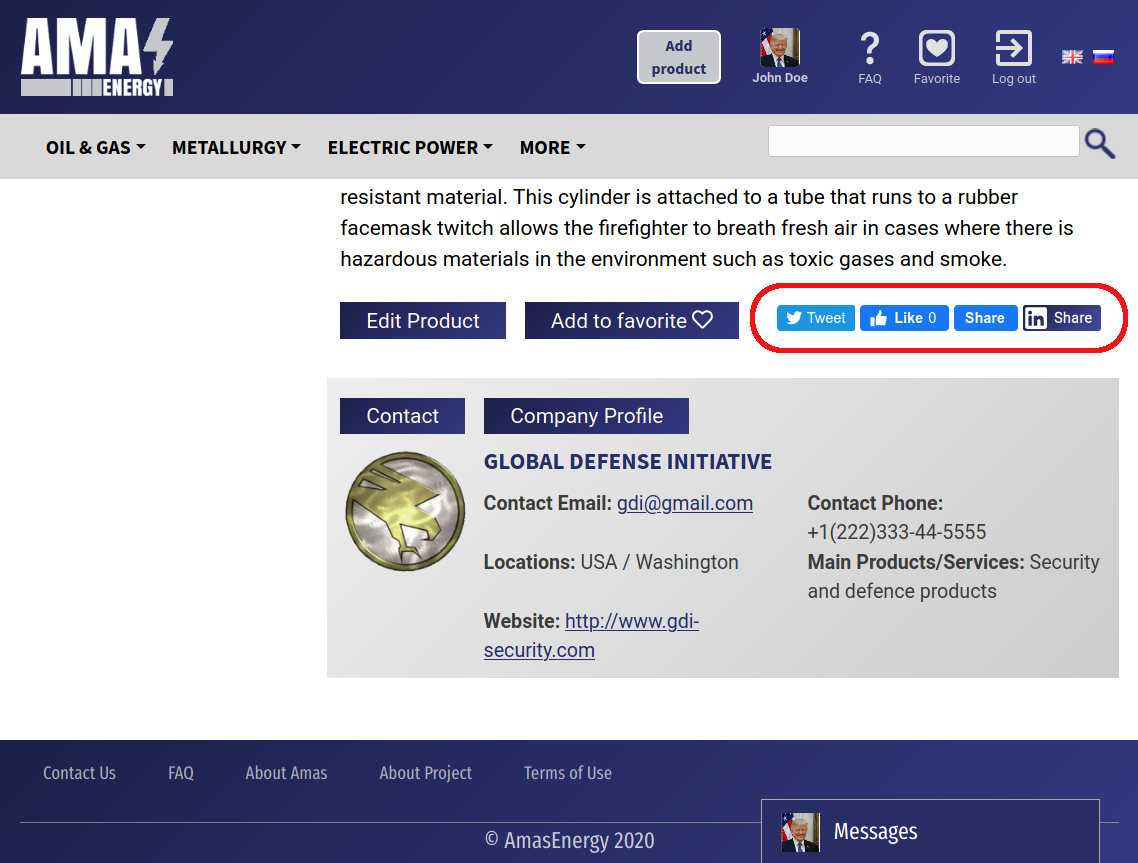Image resolution: width=1138 pixels, height=863 pixels.
Task: Click the search magnifier icon
Action: [x=1099, y=144]
